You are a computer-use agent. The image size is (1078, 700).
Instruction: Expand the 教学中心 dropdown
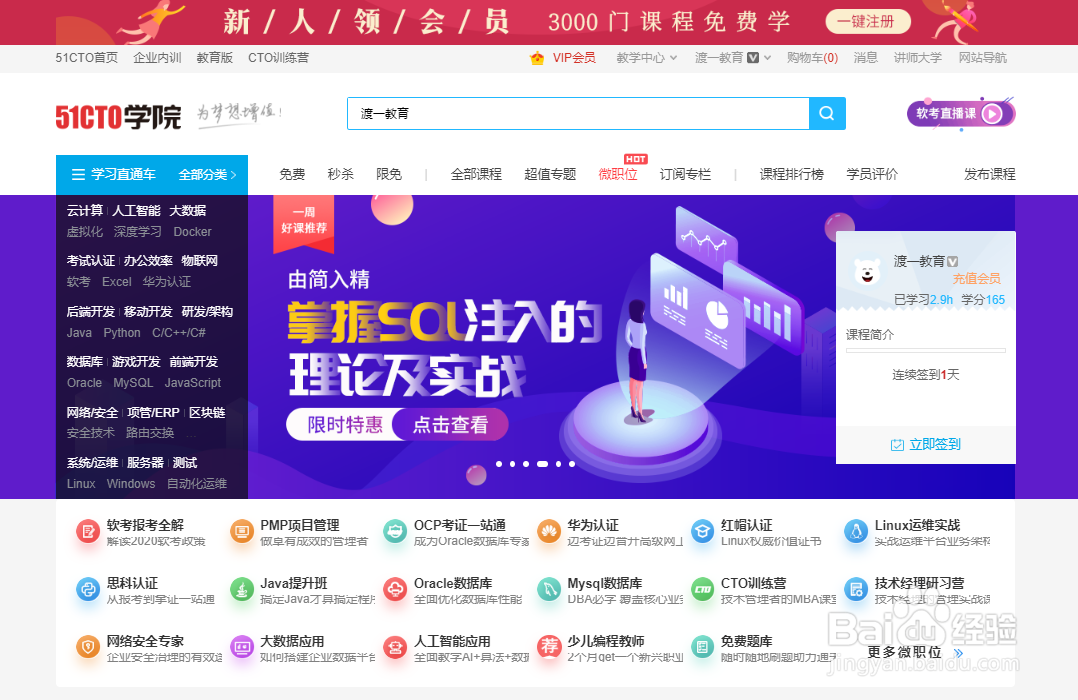coord(646,58)
